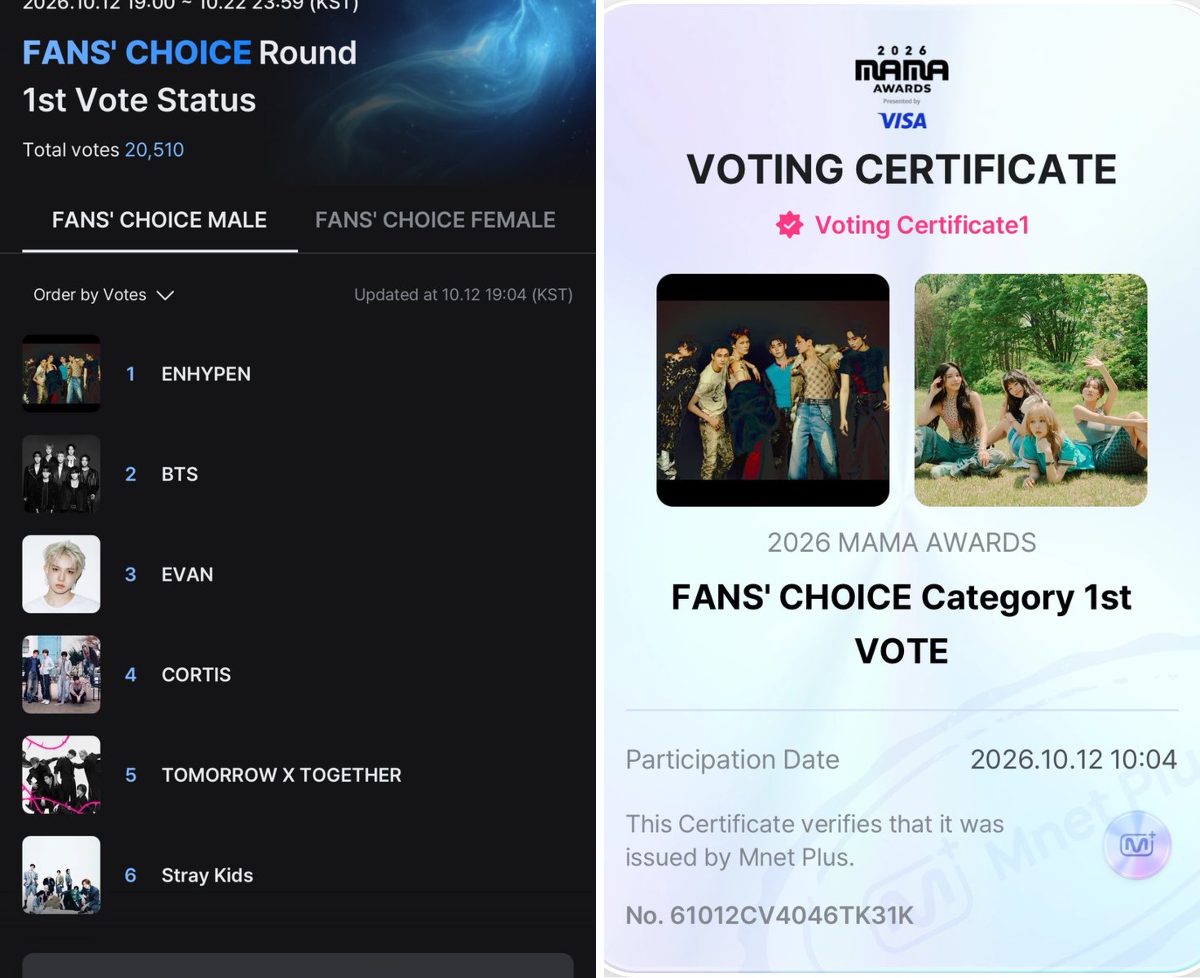Open the ENHYPEN thumbnail in ranking list
1200x978 pixels.
tap(61, 373)
